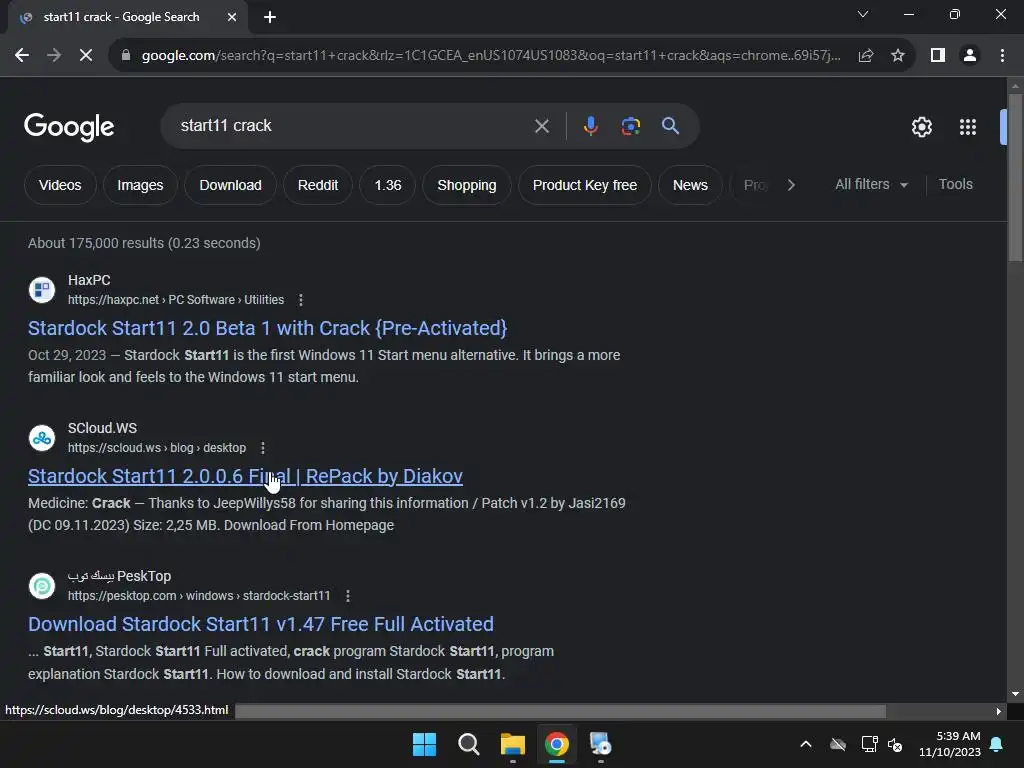Show more filter chips with the arrow
The width and height of the screenshot is (1024, 768).
click(x=791, y=185)
